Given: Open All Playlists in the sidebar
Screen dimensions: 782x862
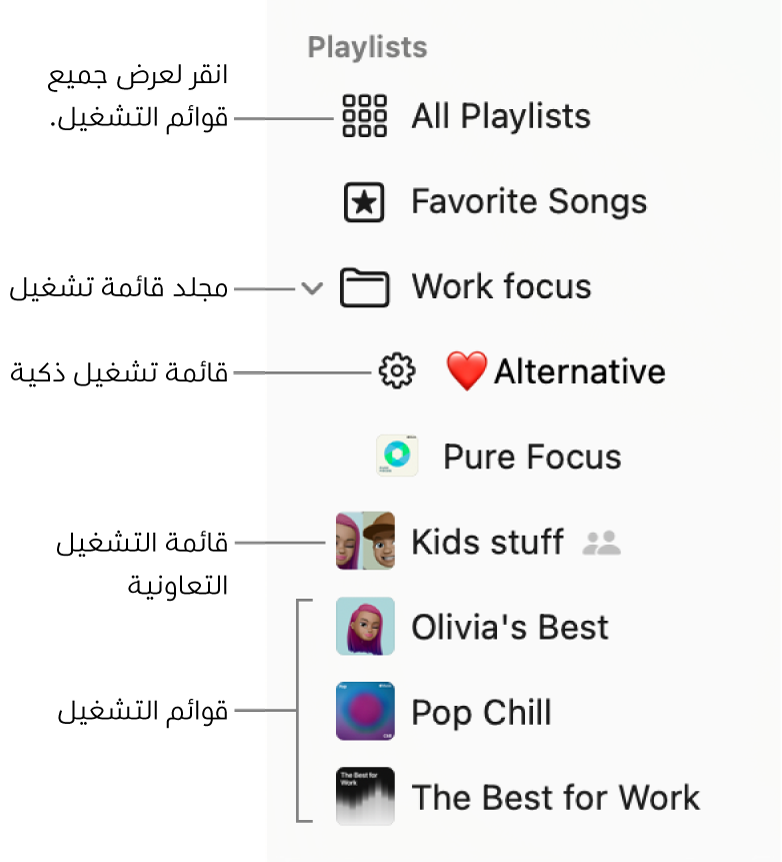Looking at the screenshot, I should tap(501, 117).
